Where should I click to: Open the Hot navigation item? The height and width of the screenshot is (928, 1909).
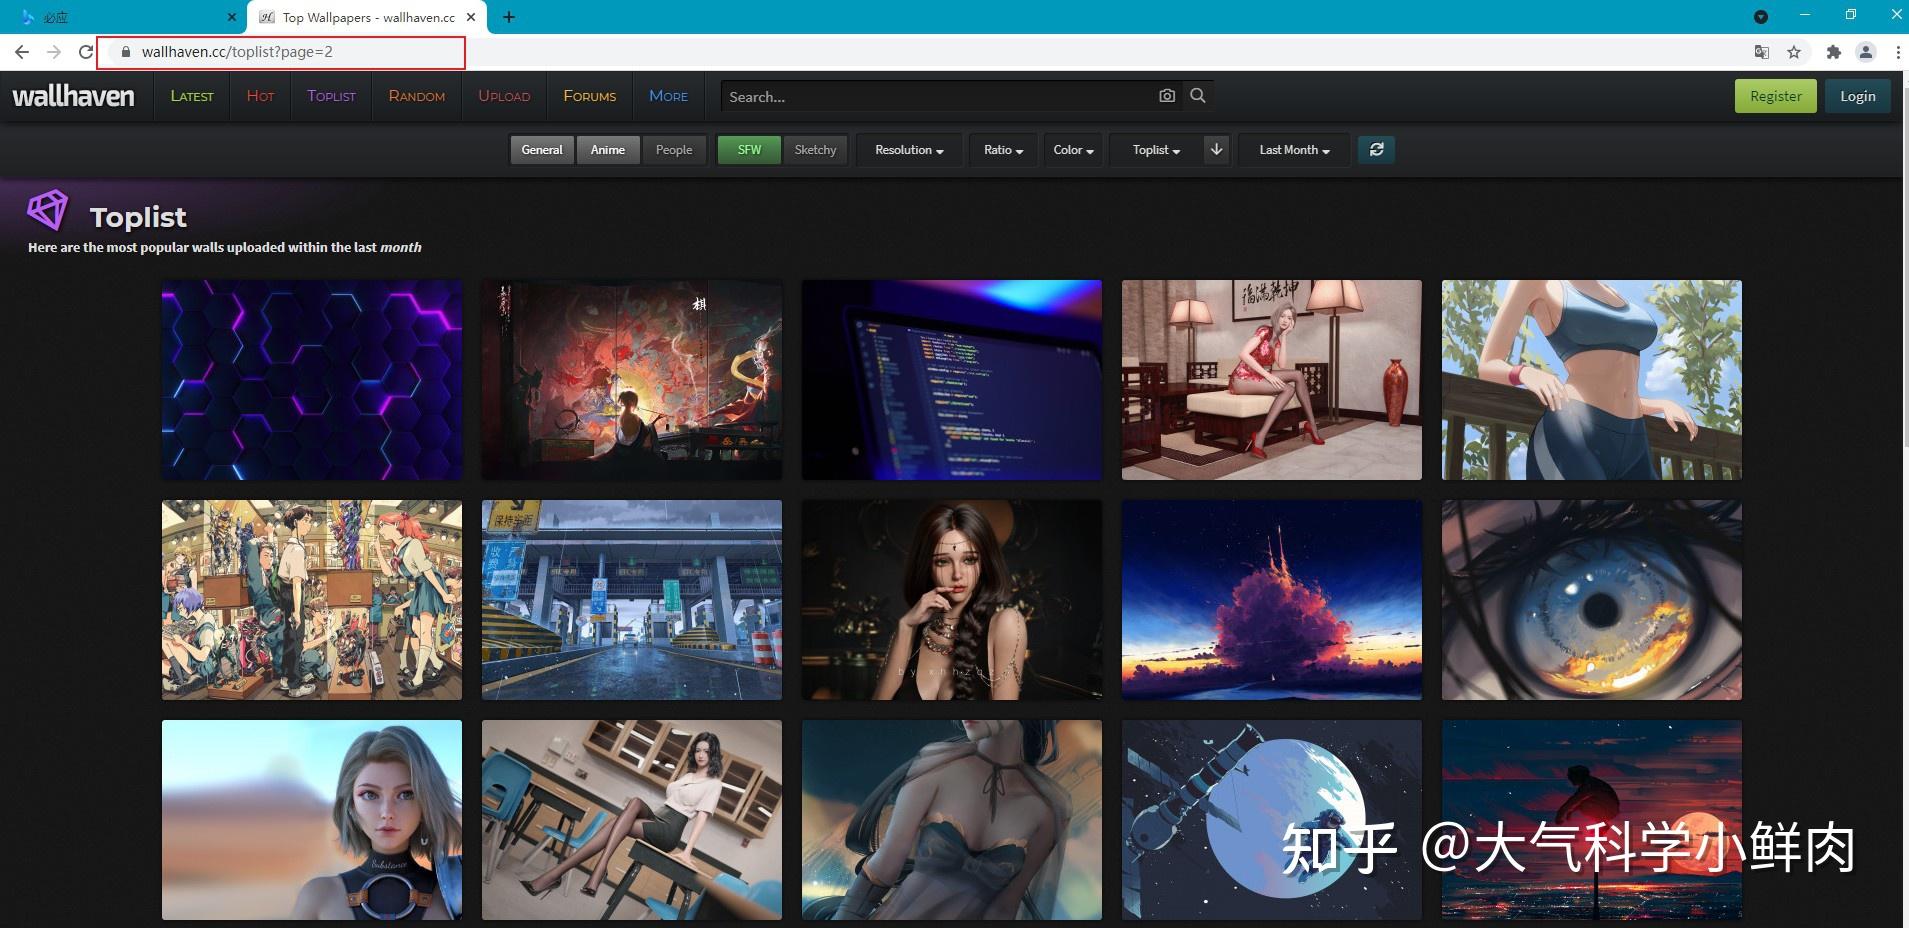click(260, 96)
